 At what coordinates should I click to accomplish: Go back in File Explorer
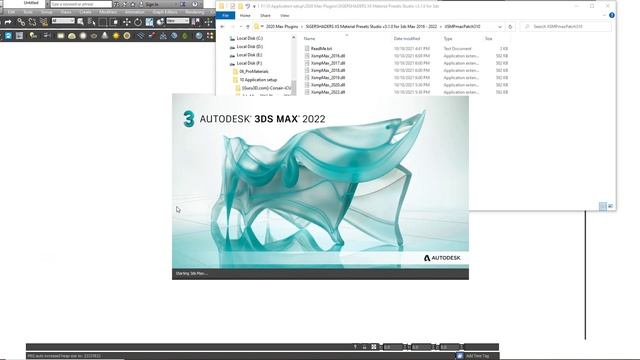[222, 27]
